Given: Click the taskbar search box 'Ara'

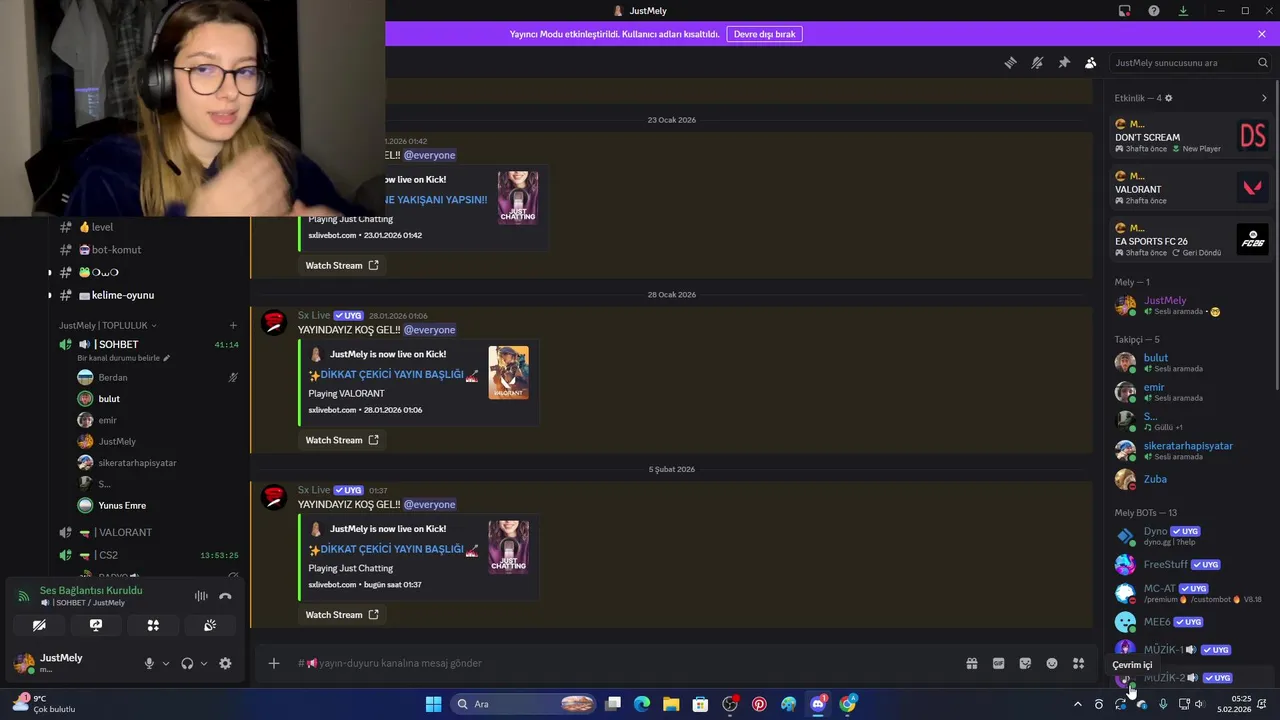Looking at the screenshot, I should pos(524,704).
